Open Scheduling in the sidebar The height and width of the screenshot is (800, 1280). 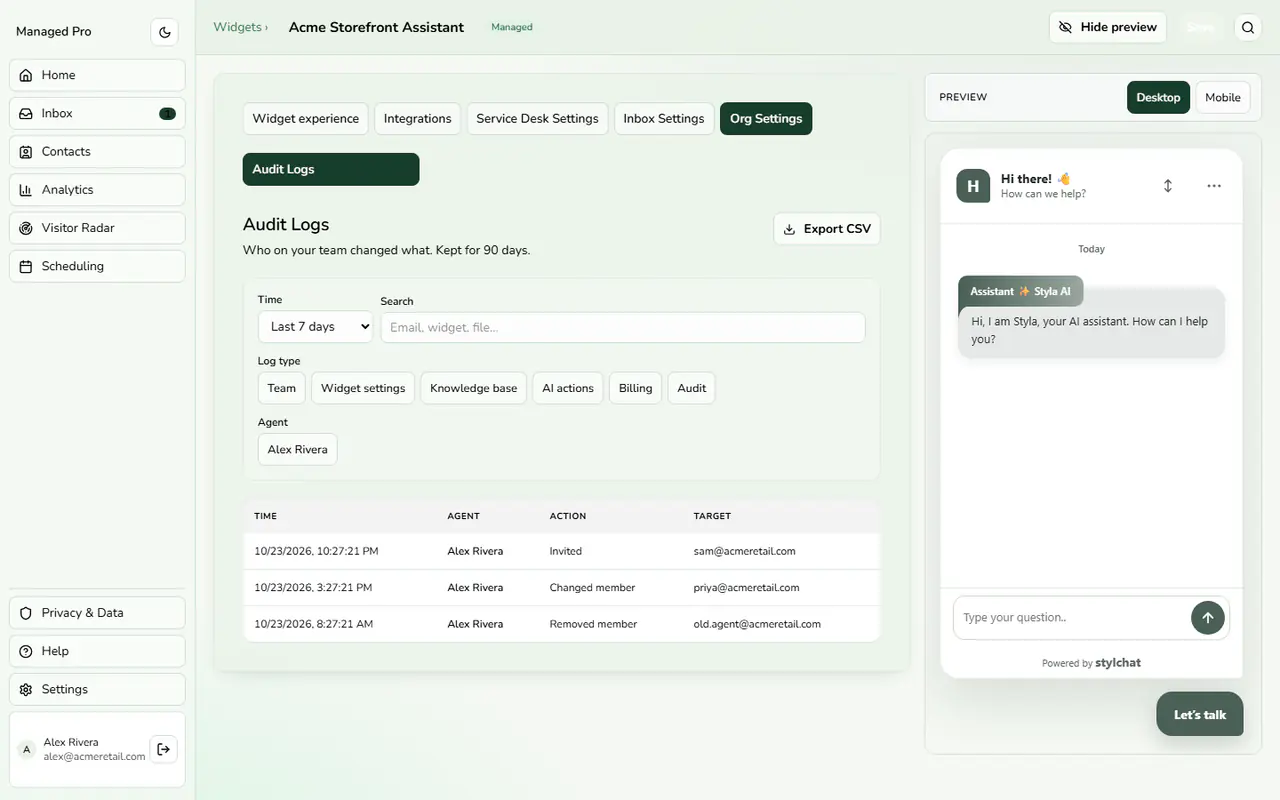[x=97, y=266]
